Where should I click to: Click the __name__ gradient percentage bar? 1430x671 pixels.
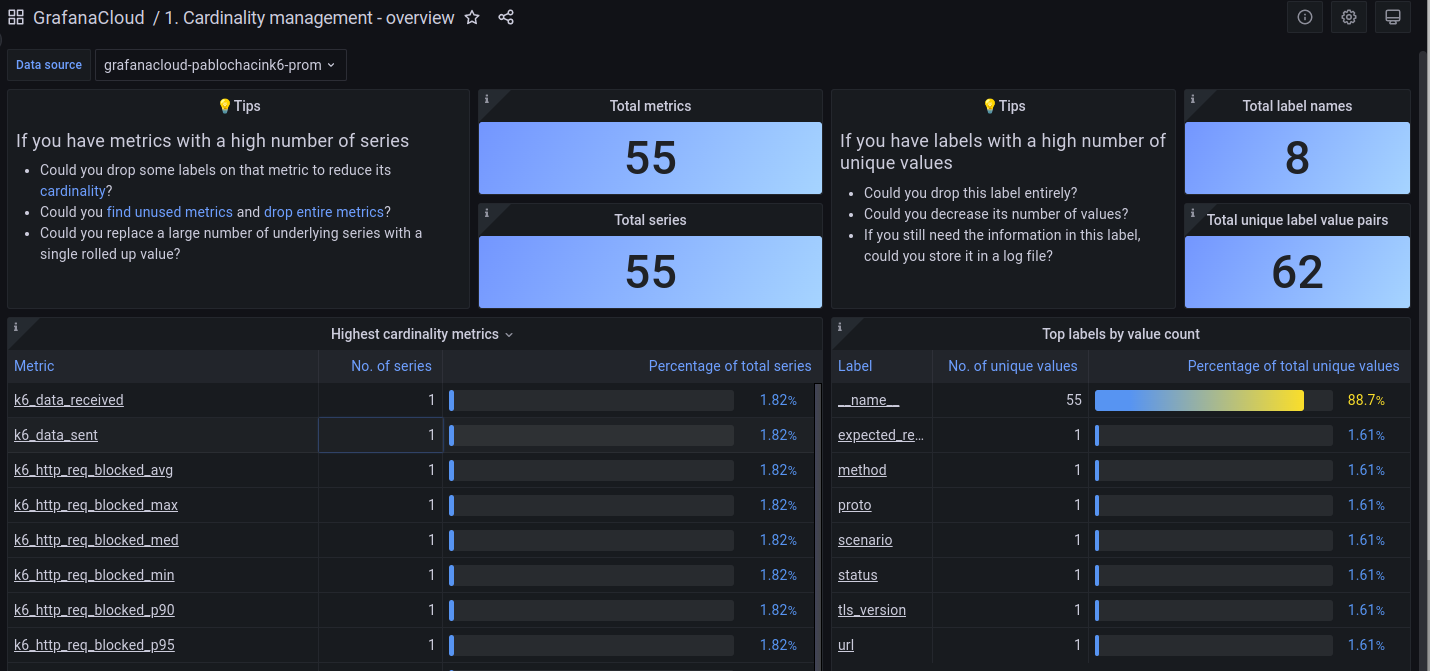click(1199, 399)
